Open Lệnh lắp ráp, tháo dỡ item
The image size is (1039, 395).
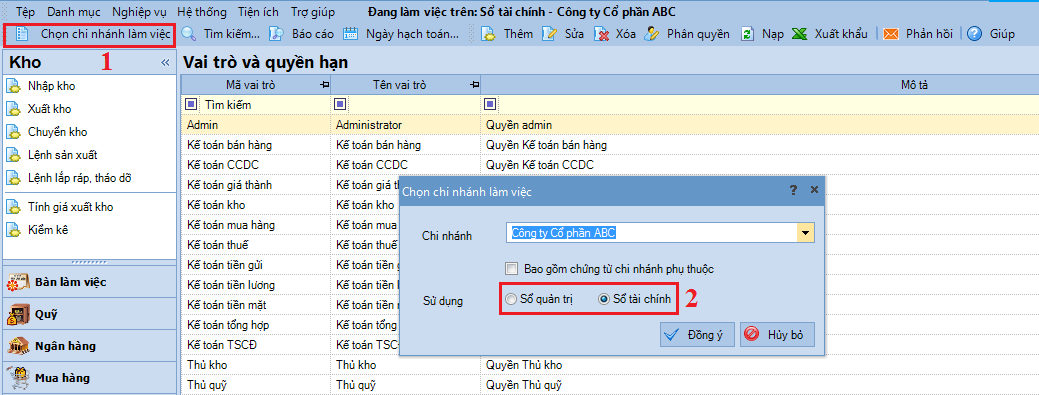(x=80, y=178)
